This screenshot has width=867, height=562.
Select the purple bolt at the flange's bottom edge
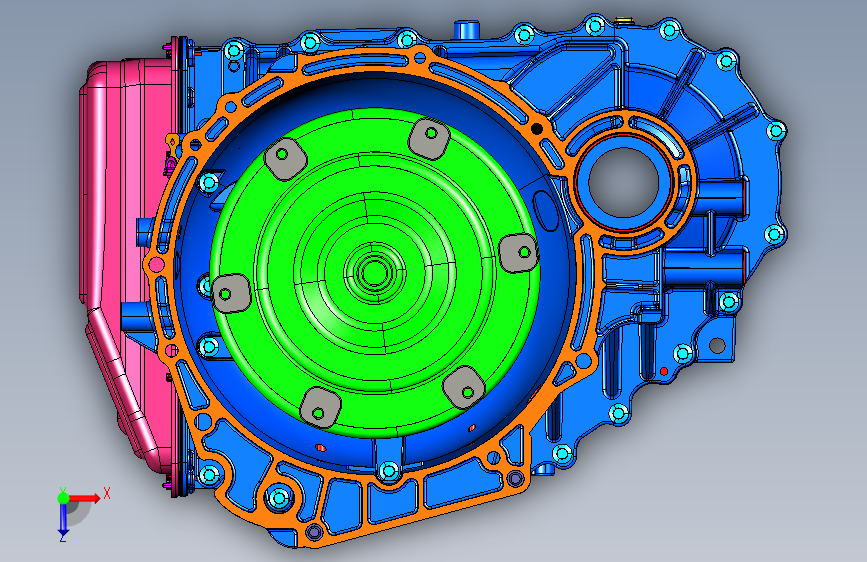(x=314, y=532)
